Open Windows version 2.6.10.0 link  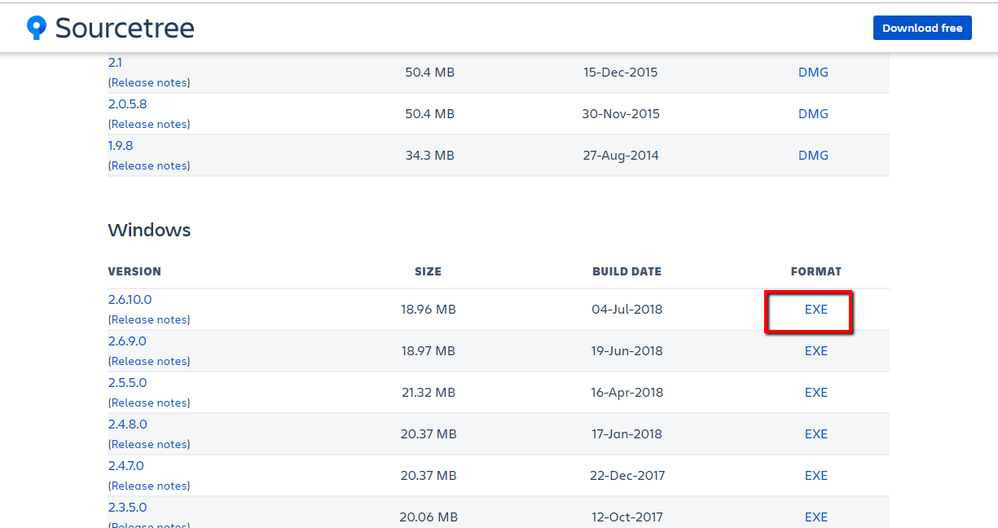pos(130,300)
